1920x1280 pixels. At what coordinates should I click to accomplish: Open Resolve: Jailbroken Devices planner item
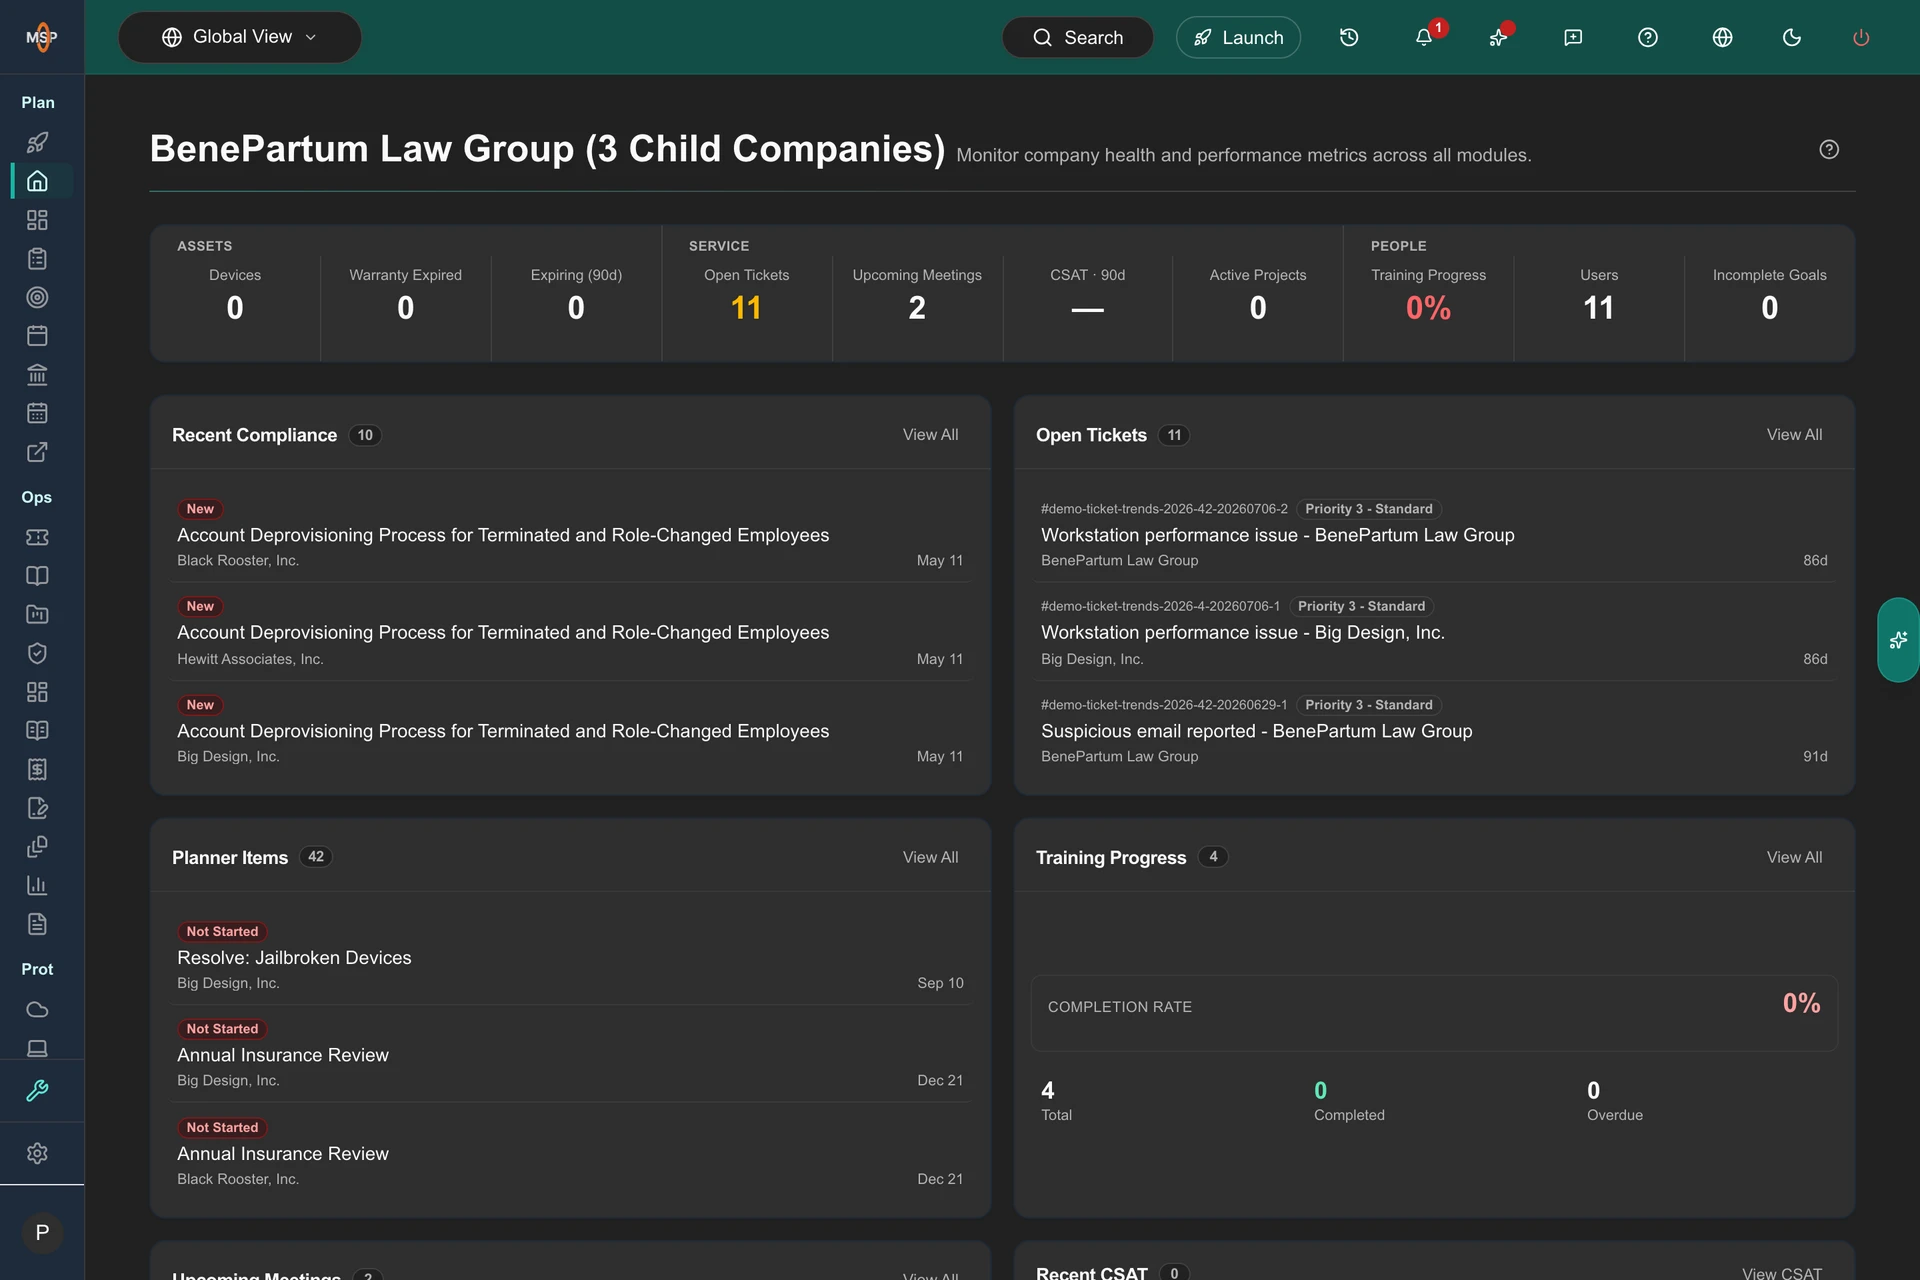tap(570, 957)
